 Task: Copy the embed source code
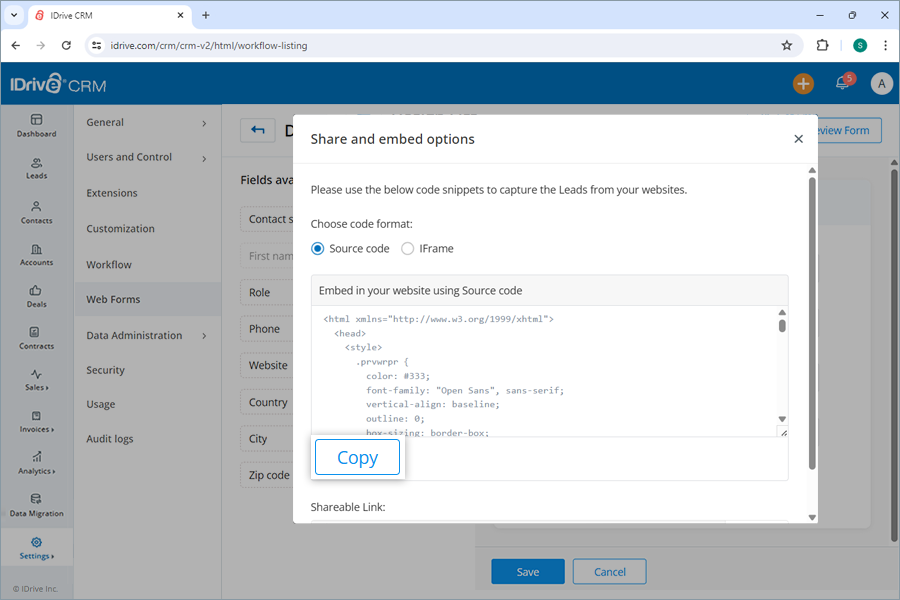point(357,457)
